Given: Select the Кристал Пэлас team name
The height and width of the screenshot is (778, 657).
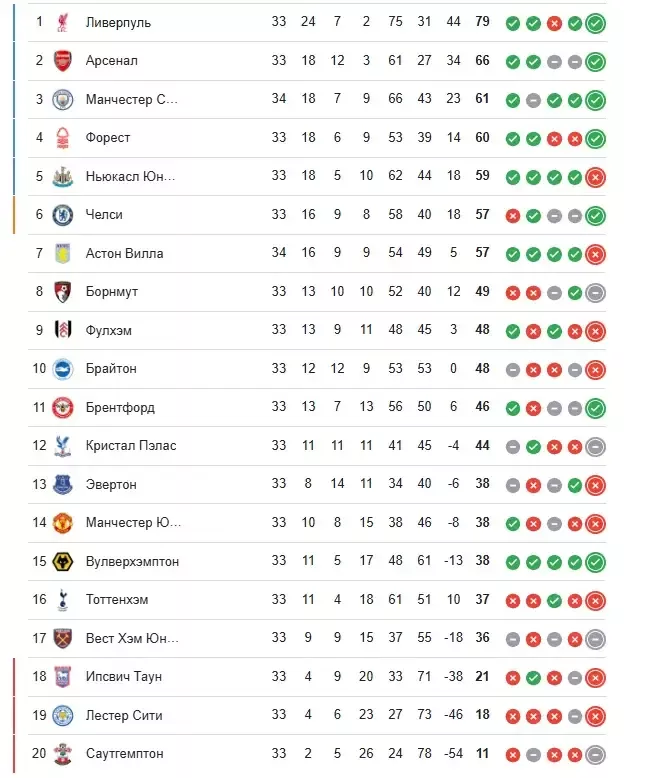Looking at the screenshot, I should click(x=131, y=446).
